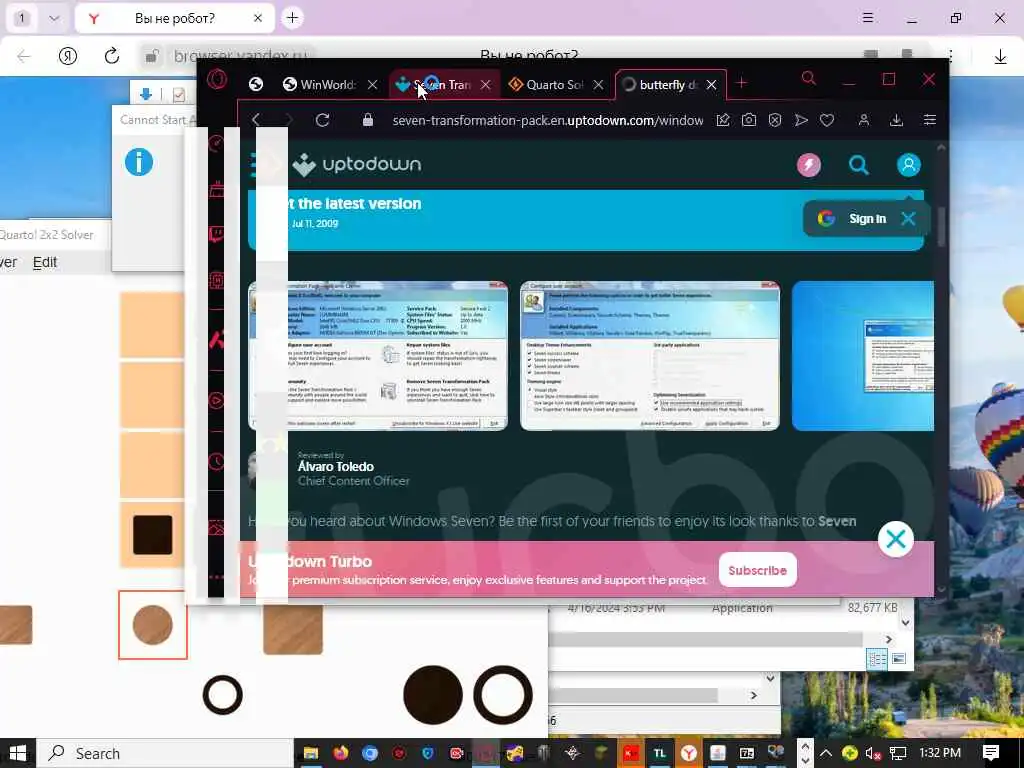
Task: Open Edit menu in Quarto Solver
Action: (45, 262)
